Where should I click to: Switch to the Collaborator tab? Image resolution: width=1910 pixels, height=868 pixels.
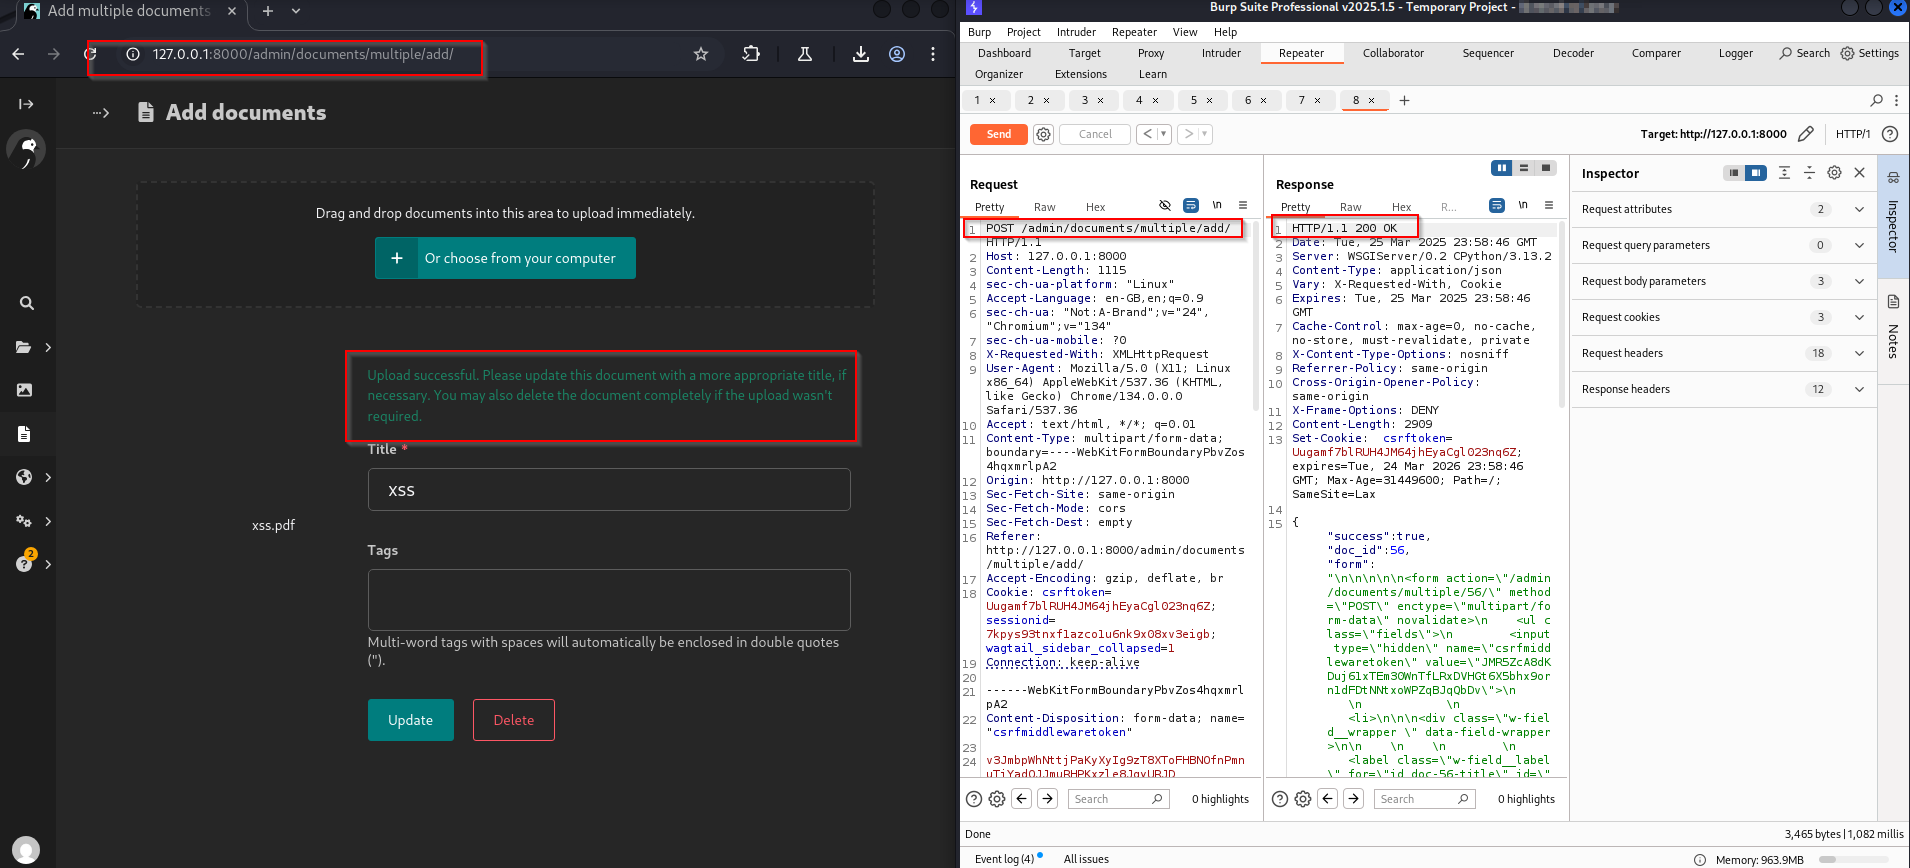point(1393,53)
